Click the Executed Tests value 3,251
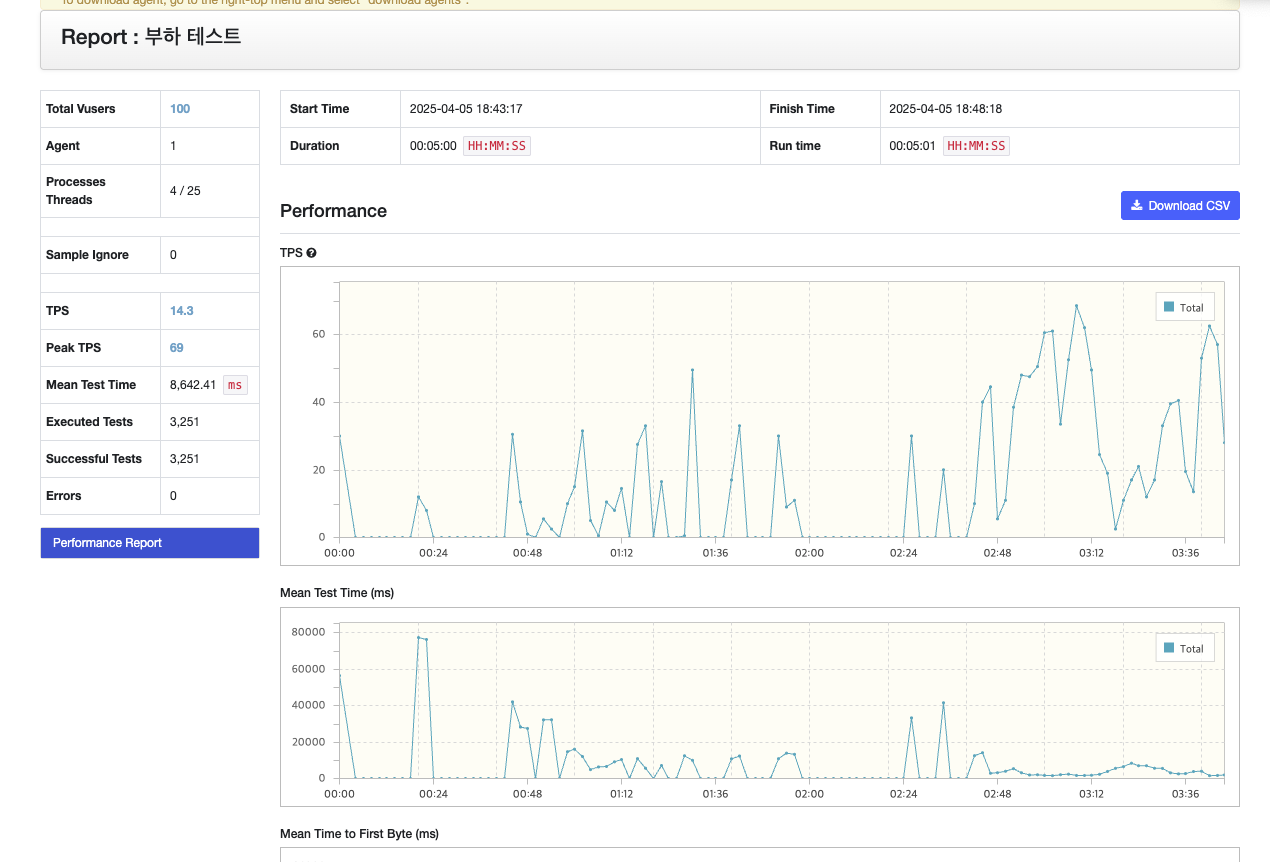 pyautogui.click(x=185, y=422)
